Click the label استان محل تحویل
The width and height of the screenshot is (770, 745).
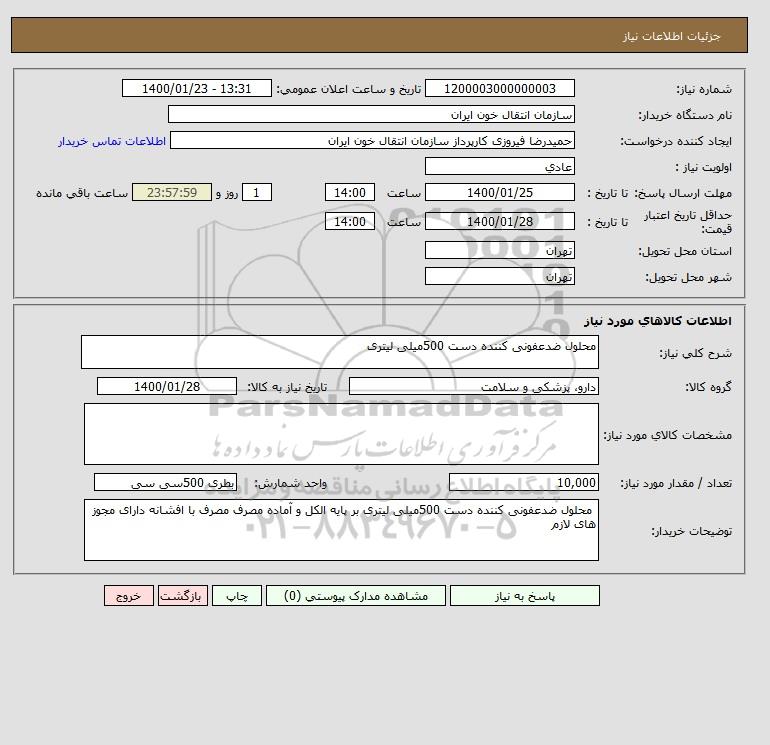685,251
